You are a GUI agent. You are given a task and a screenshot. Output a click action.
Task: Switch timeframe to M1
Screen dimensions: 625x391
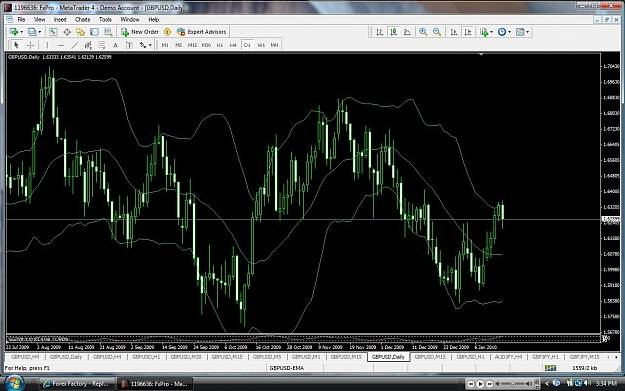click(x=165, y=45)
